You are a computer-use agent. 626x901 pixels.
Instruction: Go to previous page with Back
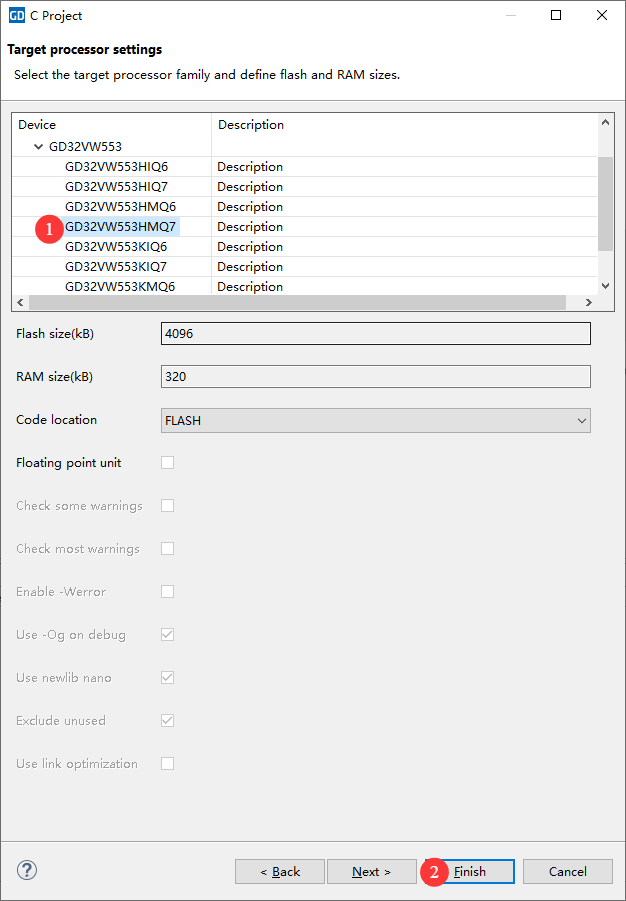[280, 872]
